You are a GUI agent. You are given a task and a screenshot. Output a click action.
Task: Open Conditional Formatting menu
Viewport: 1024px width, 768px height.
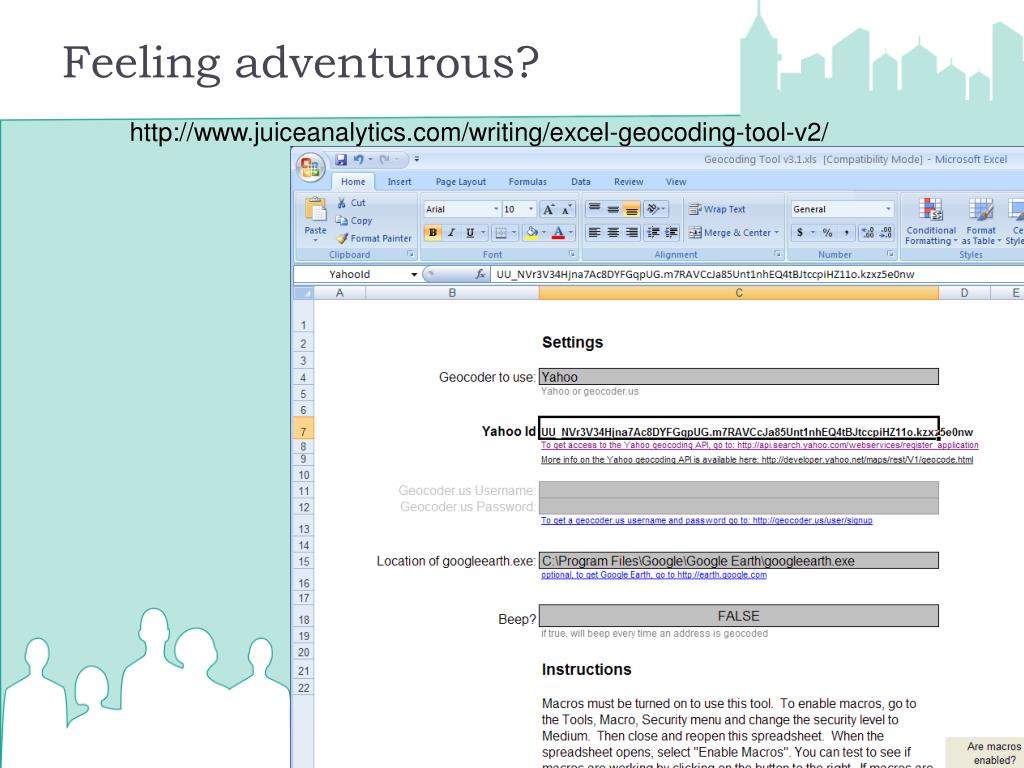pos(931,222)
